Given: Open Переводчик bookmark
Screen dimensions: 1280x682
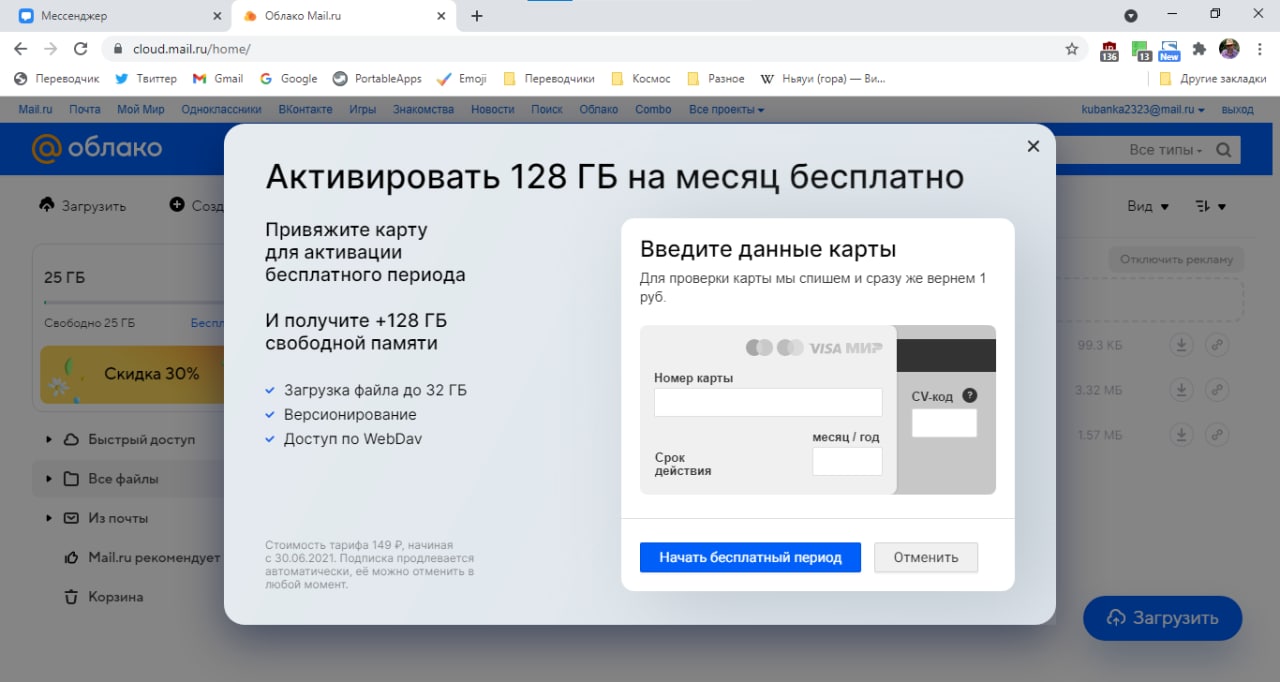Looking at the screenshot, I should pyautogui.click(x=57, y=78).
